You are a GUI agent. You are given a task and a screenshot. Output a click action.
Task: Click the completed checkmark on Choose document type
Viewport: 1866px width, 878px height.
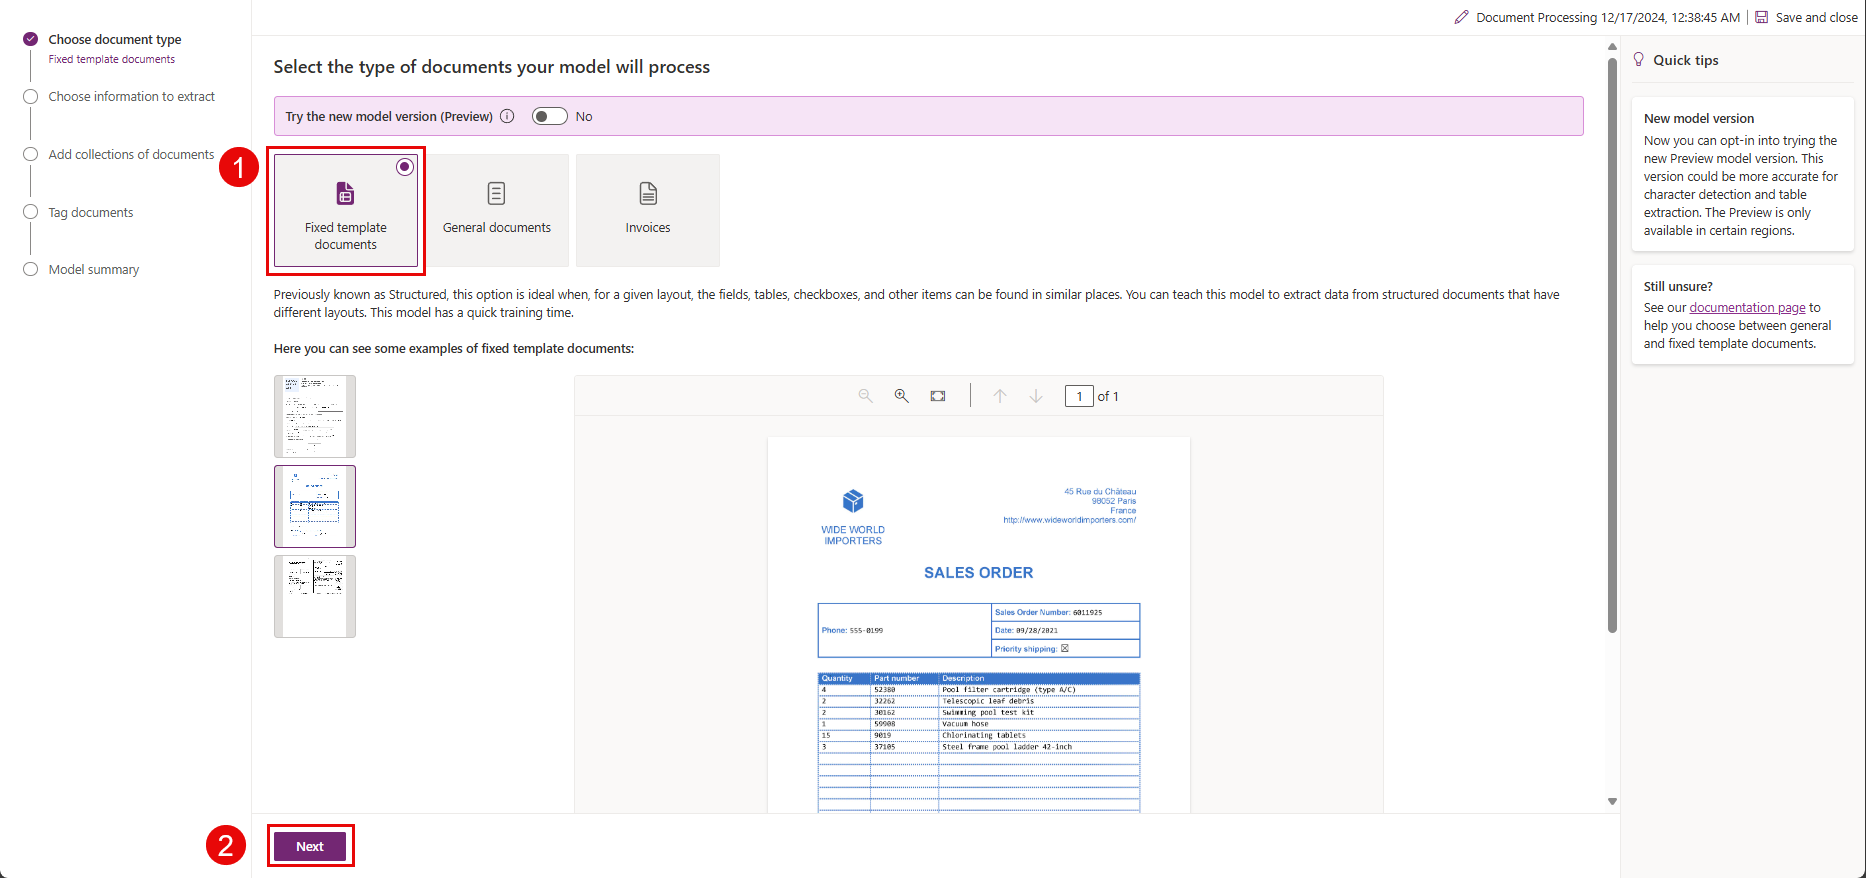(31, 39)
